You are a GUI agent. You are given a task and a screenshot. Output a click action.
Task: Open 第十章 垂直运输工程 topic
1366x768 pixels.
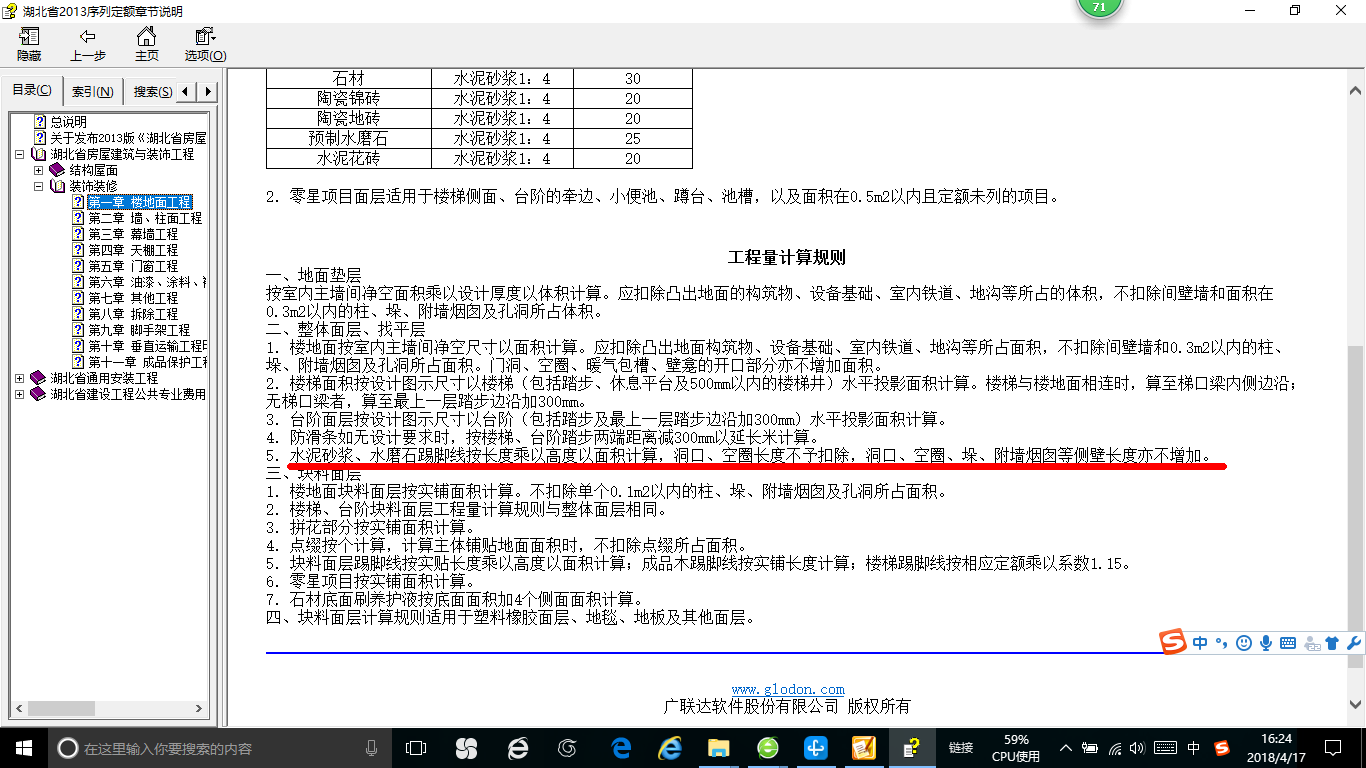(147, 346)
